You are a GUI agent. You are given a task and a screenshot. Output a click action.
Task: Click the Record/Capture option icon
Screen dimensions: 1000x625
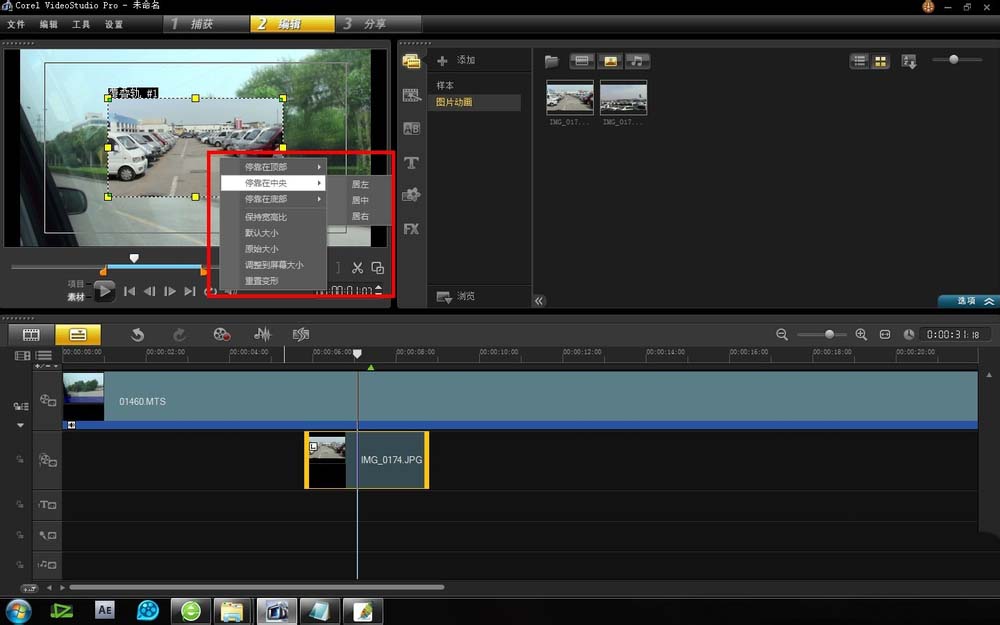222,335
